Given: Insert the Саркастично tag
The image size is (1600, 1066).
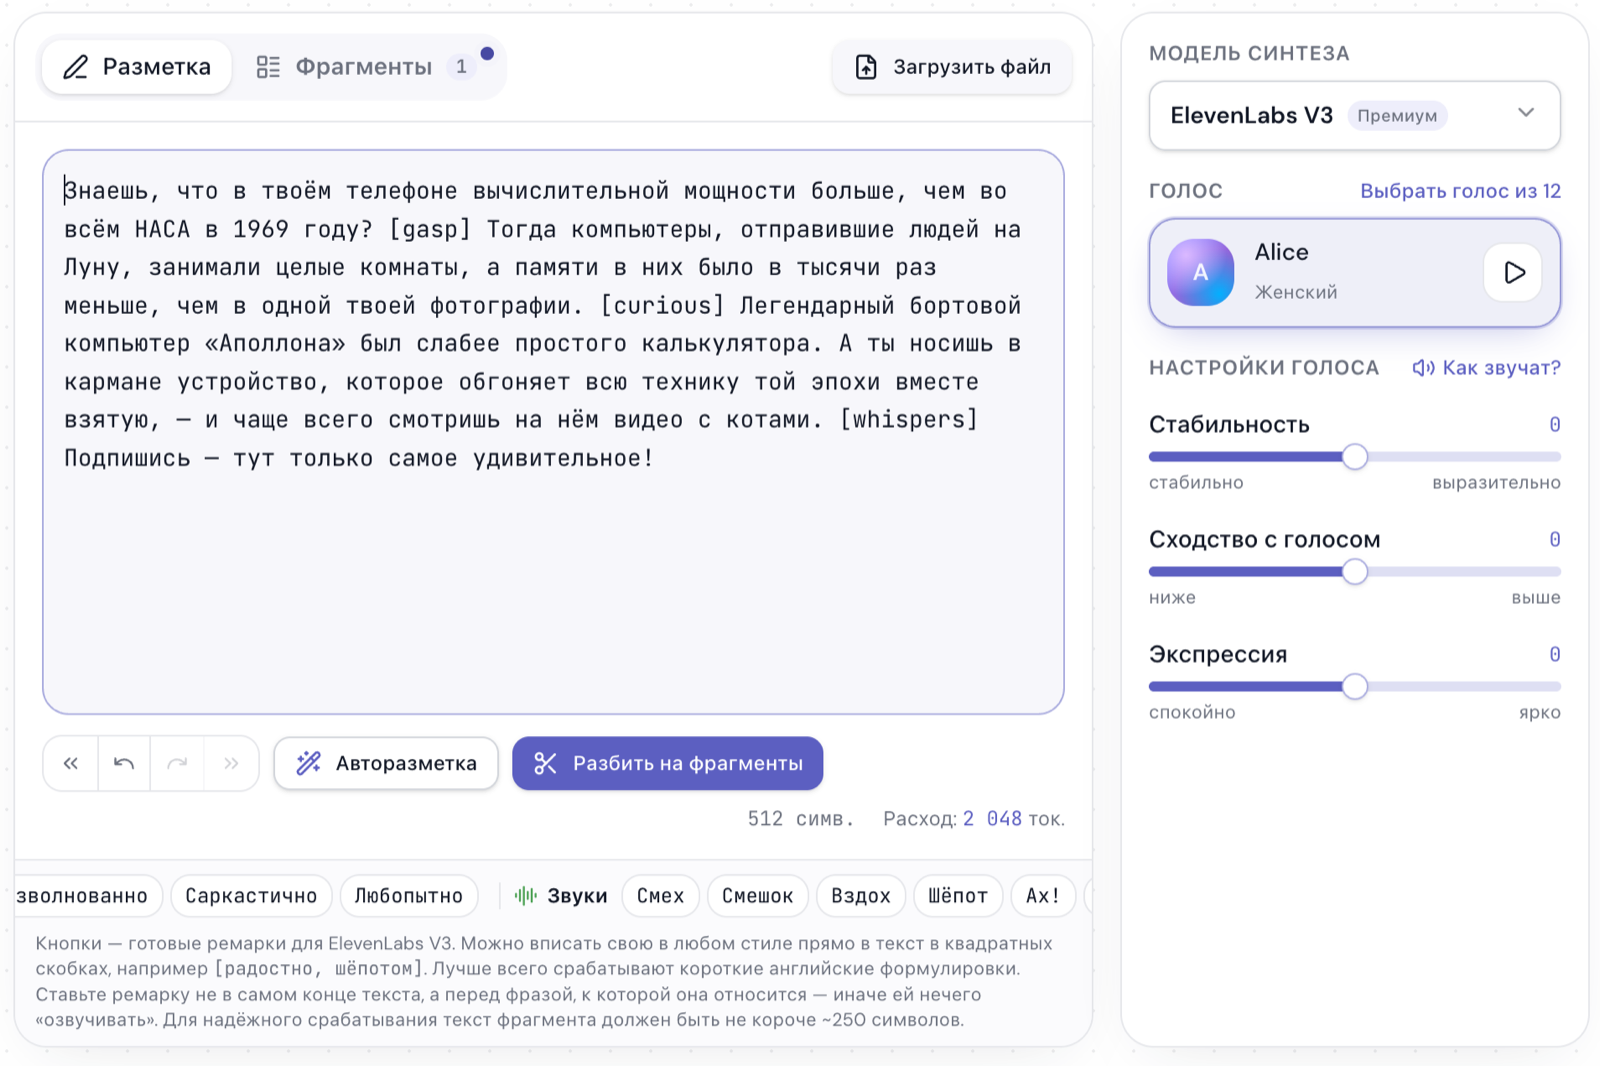Looking at the screenshot, I should pyautogui.click(x=251, y=896).
